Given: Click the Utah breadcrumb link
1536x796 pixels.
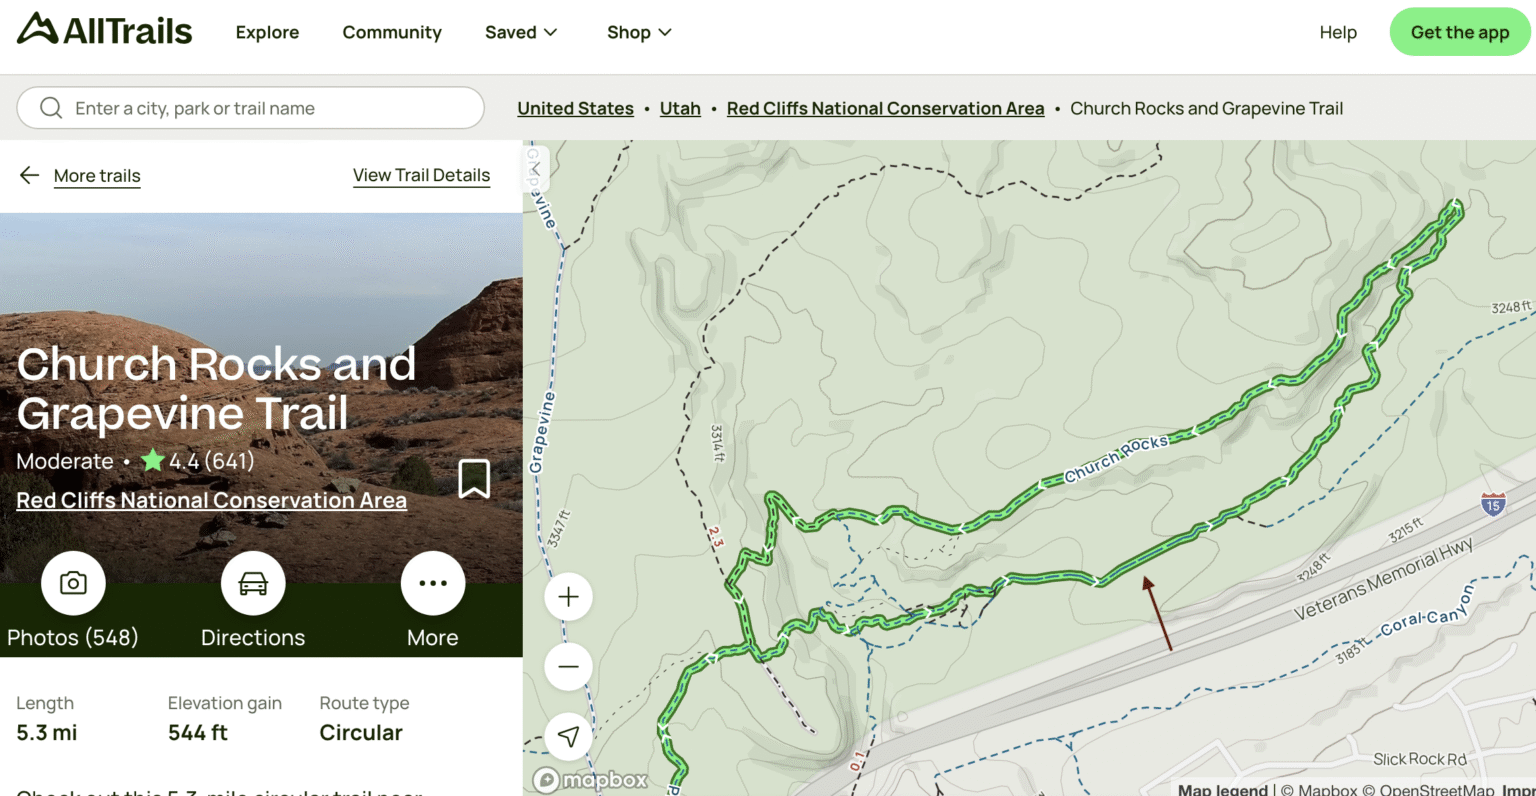Looking at the screenshot, I should click(x=680, y=108).
